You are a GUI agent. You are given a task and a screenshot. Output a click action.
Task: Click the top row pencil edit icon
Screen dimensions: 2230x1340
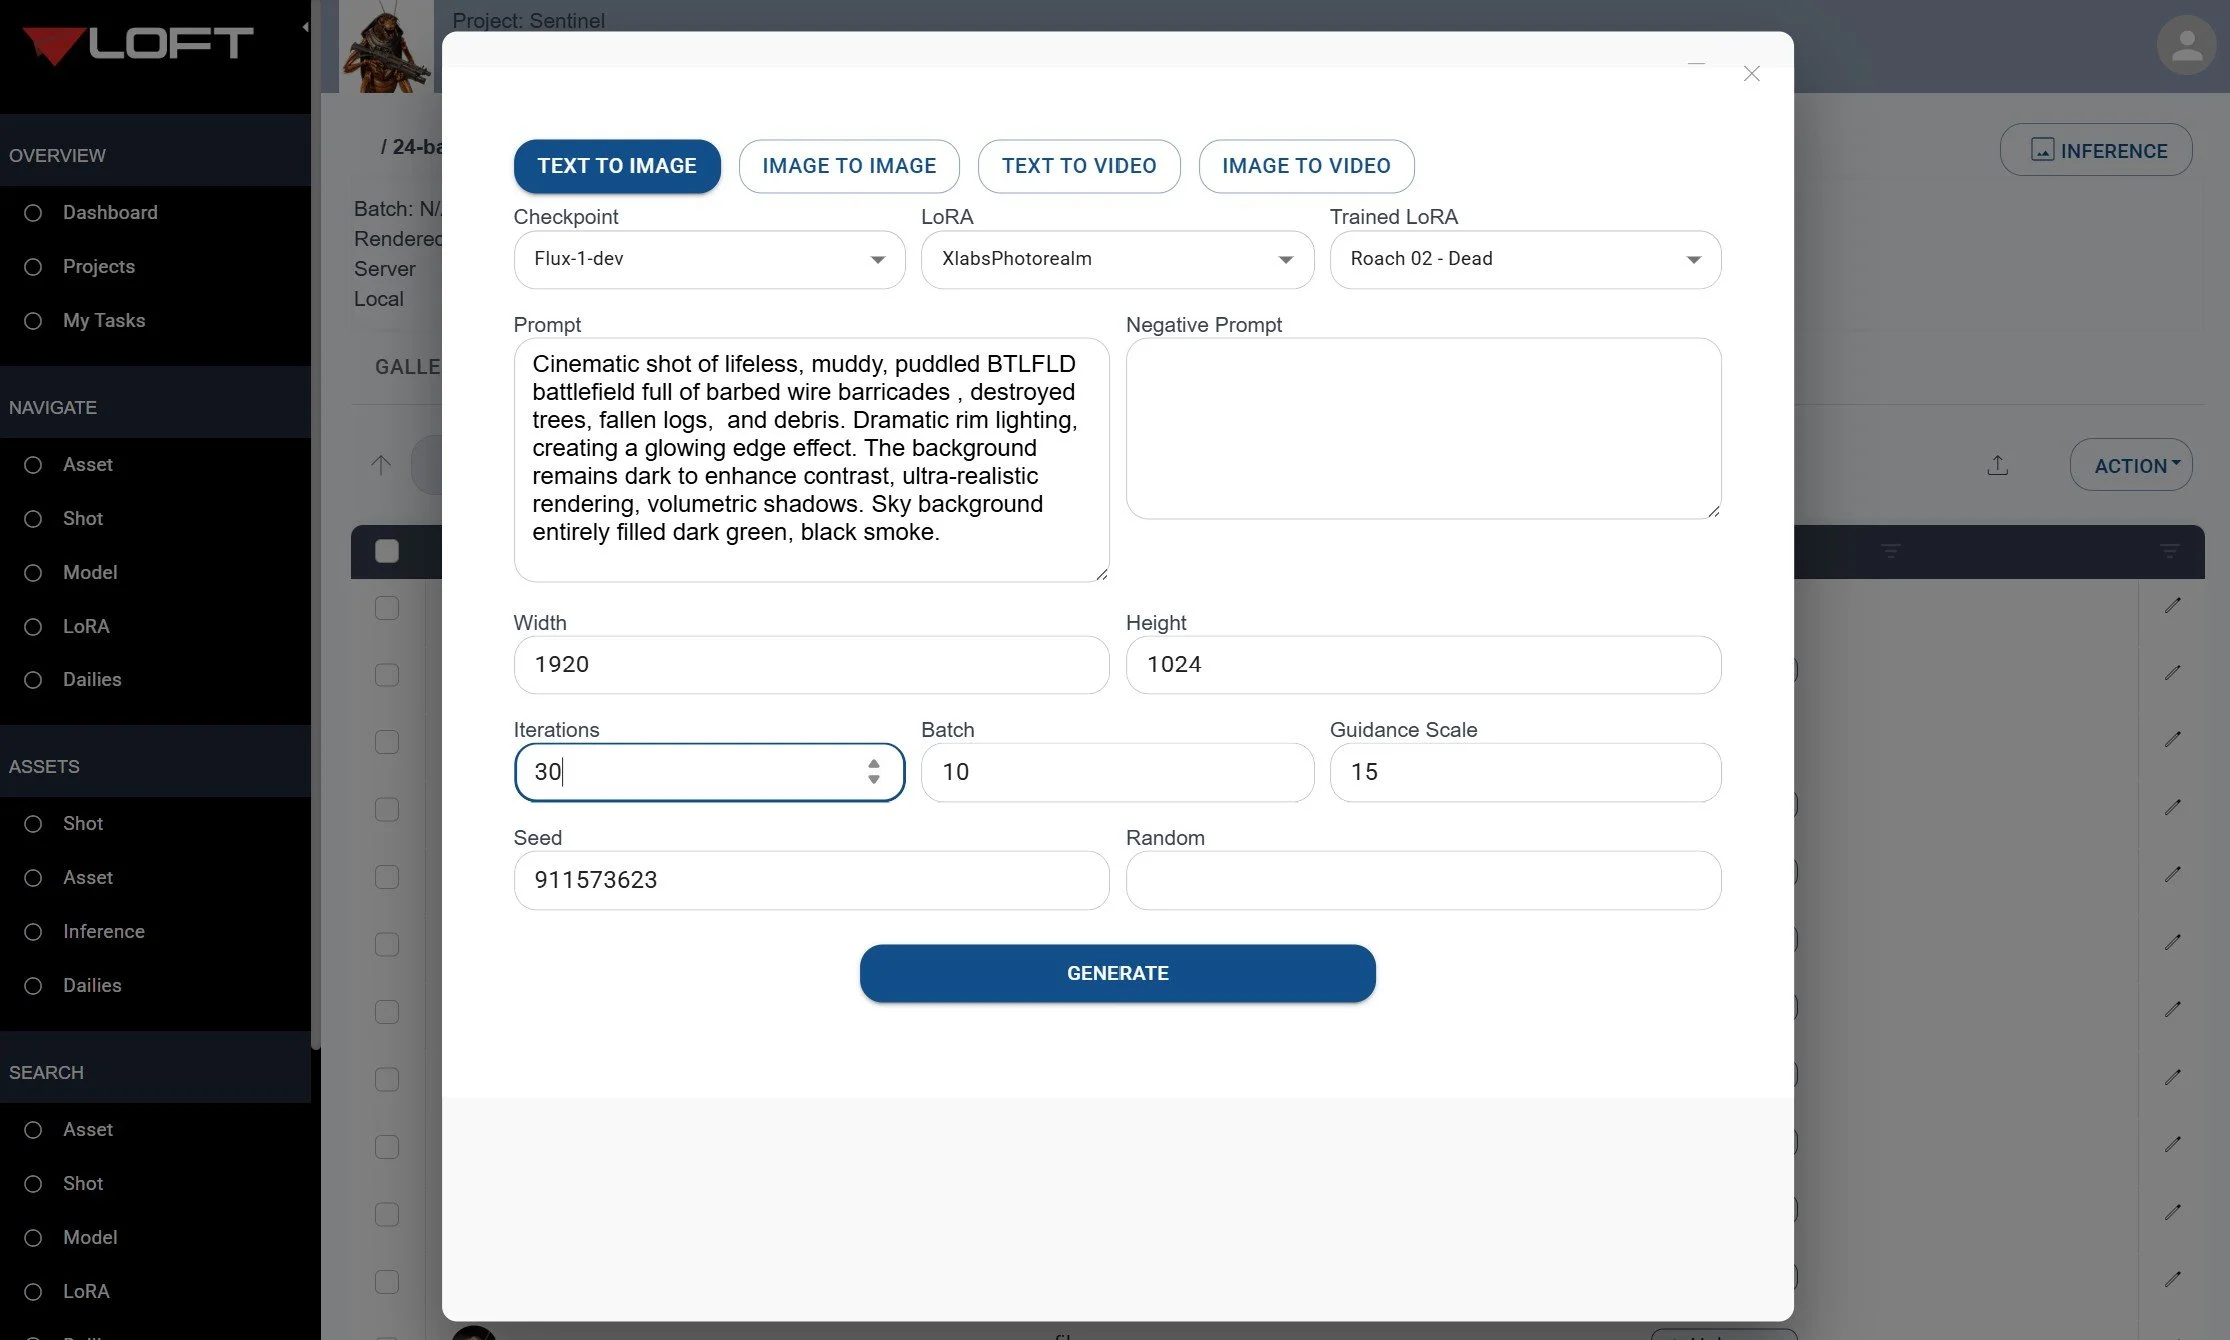2172,605
